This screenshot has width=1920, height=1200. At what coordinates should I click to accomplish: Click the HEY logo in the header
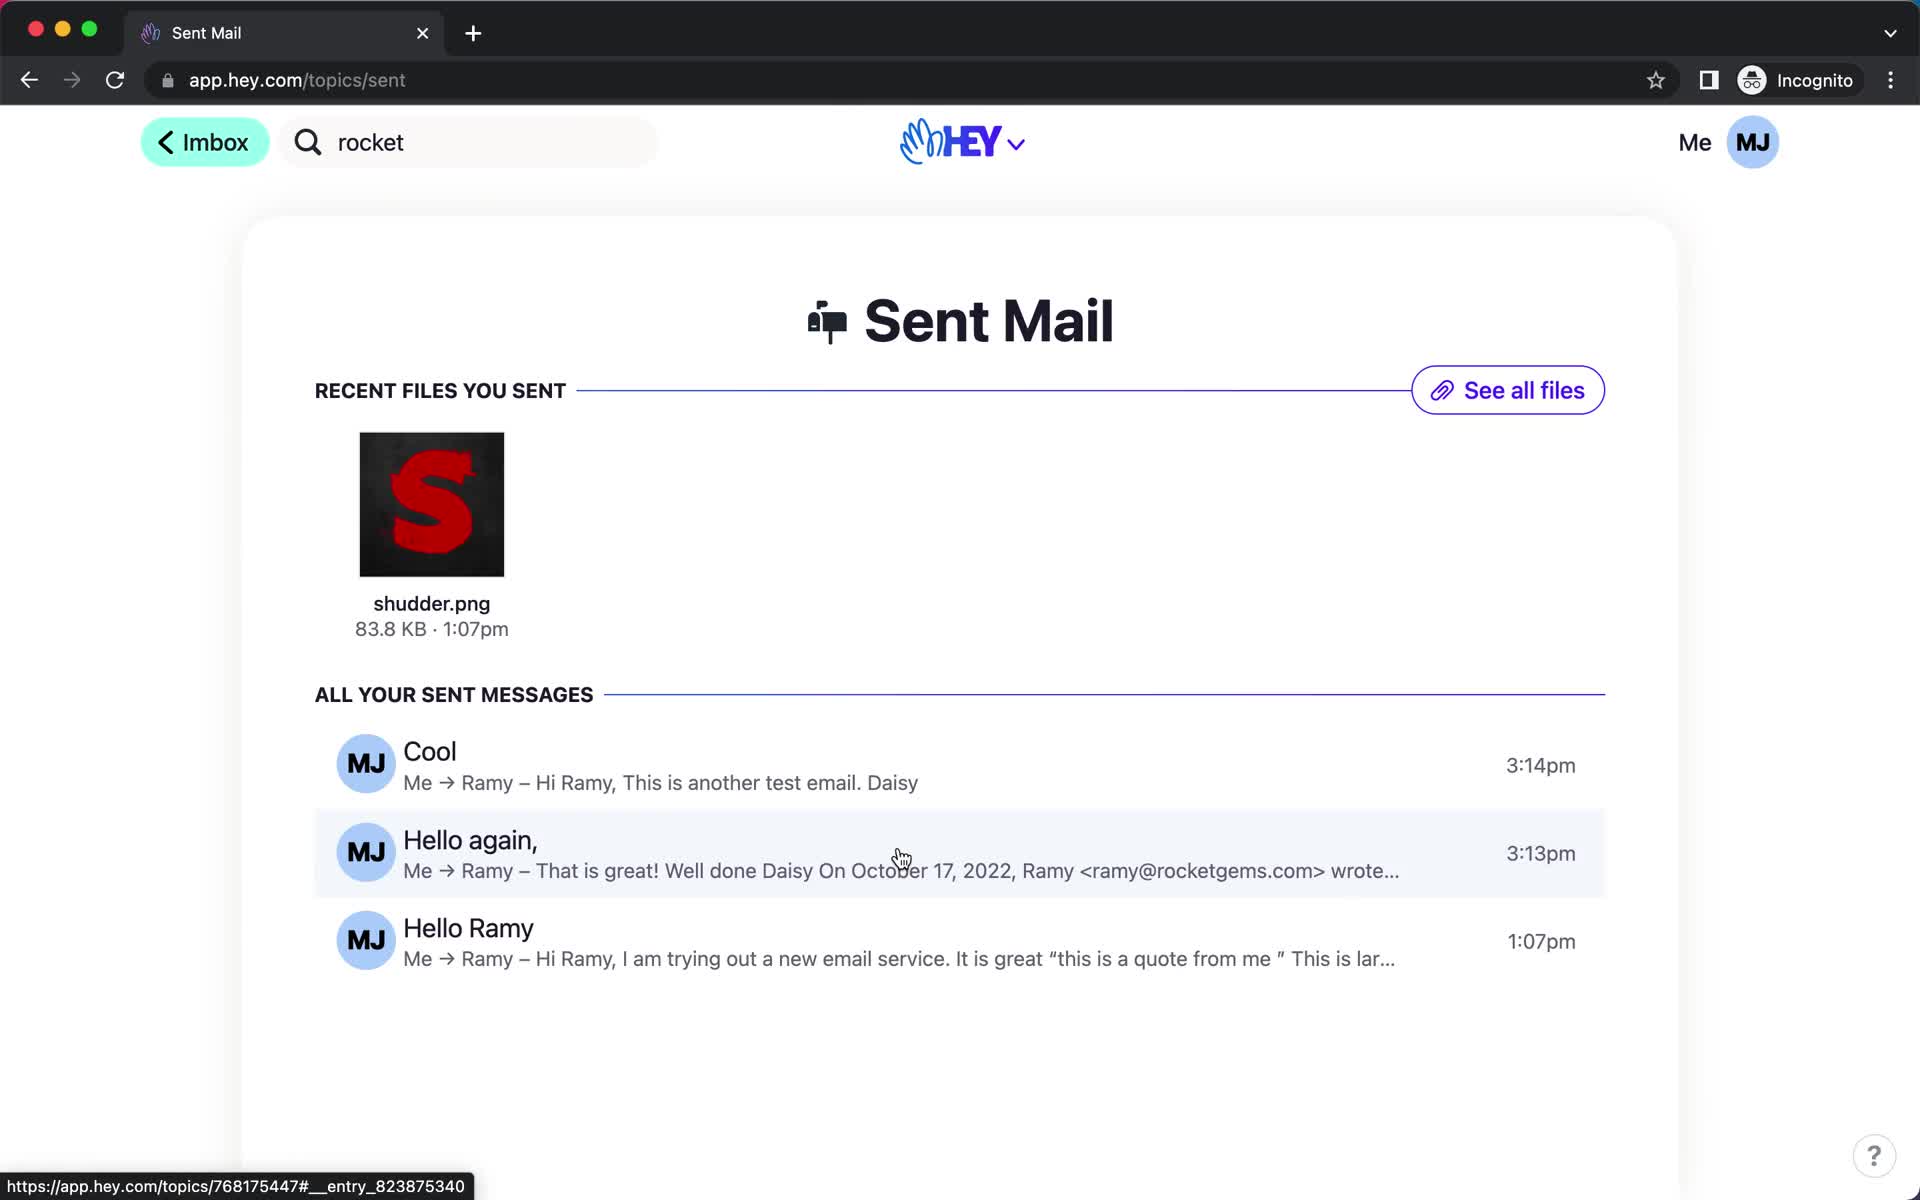point(959,142)
